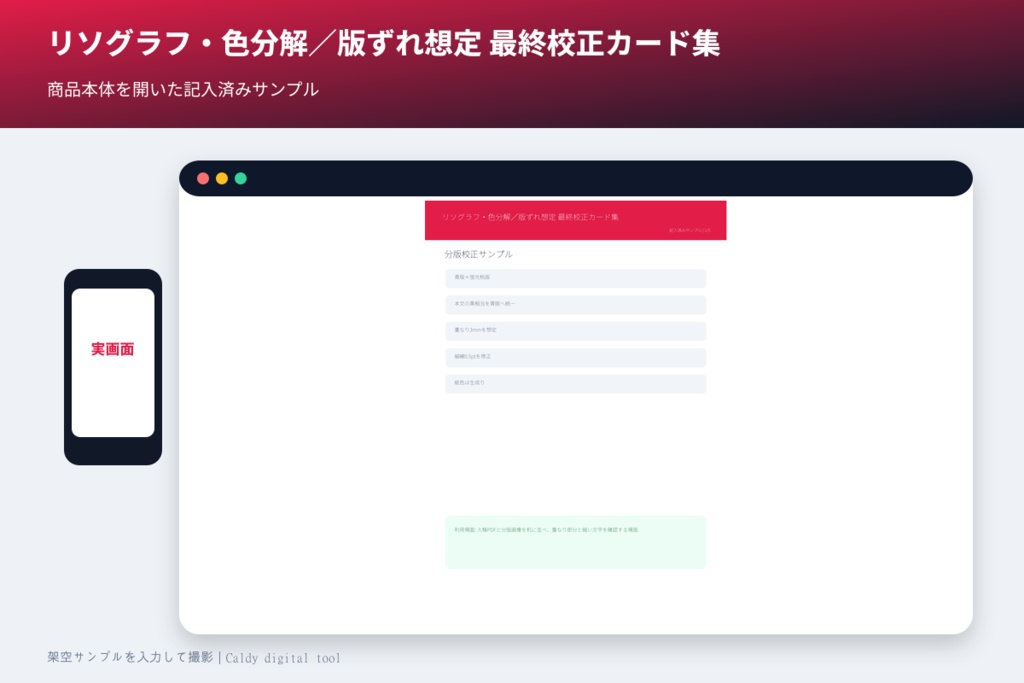Image resolution: width=1024 pixels, height=683 pixels.
Task: Select the first field reading 青版＋蛍光桃版
Action: [575, 278]
